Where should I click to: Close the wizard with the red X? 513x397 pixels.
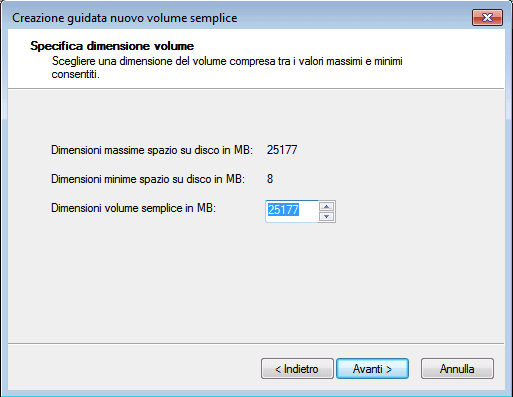[487, 17]
